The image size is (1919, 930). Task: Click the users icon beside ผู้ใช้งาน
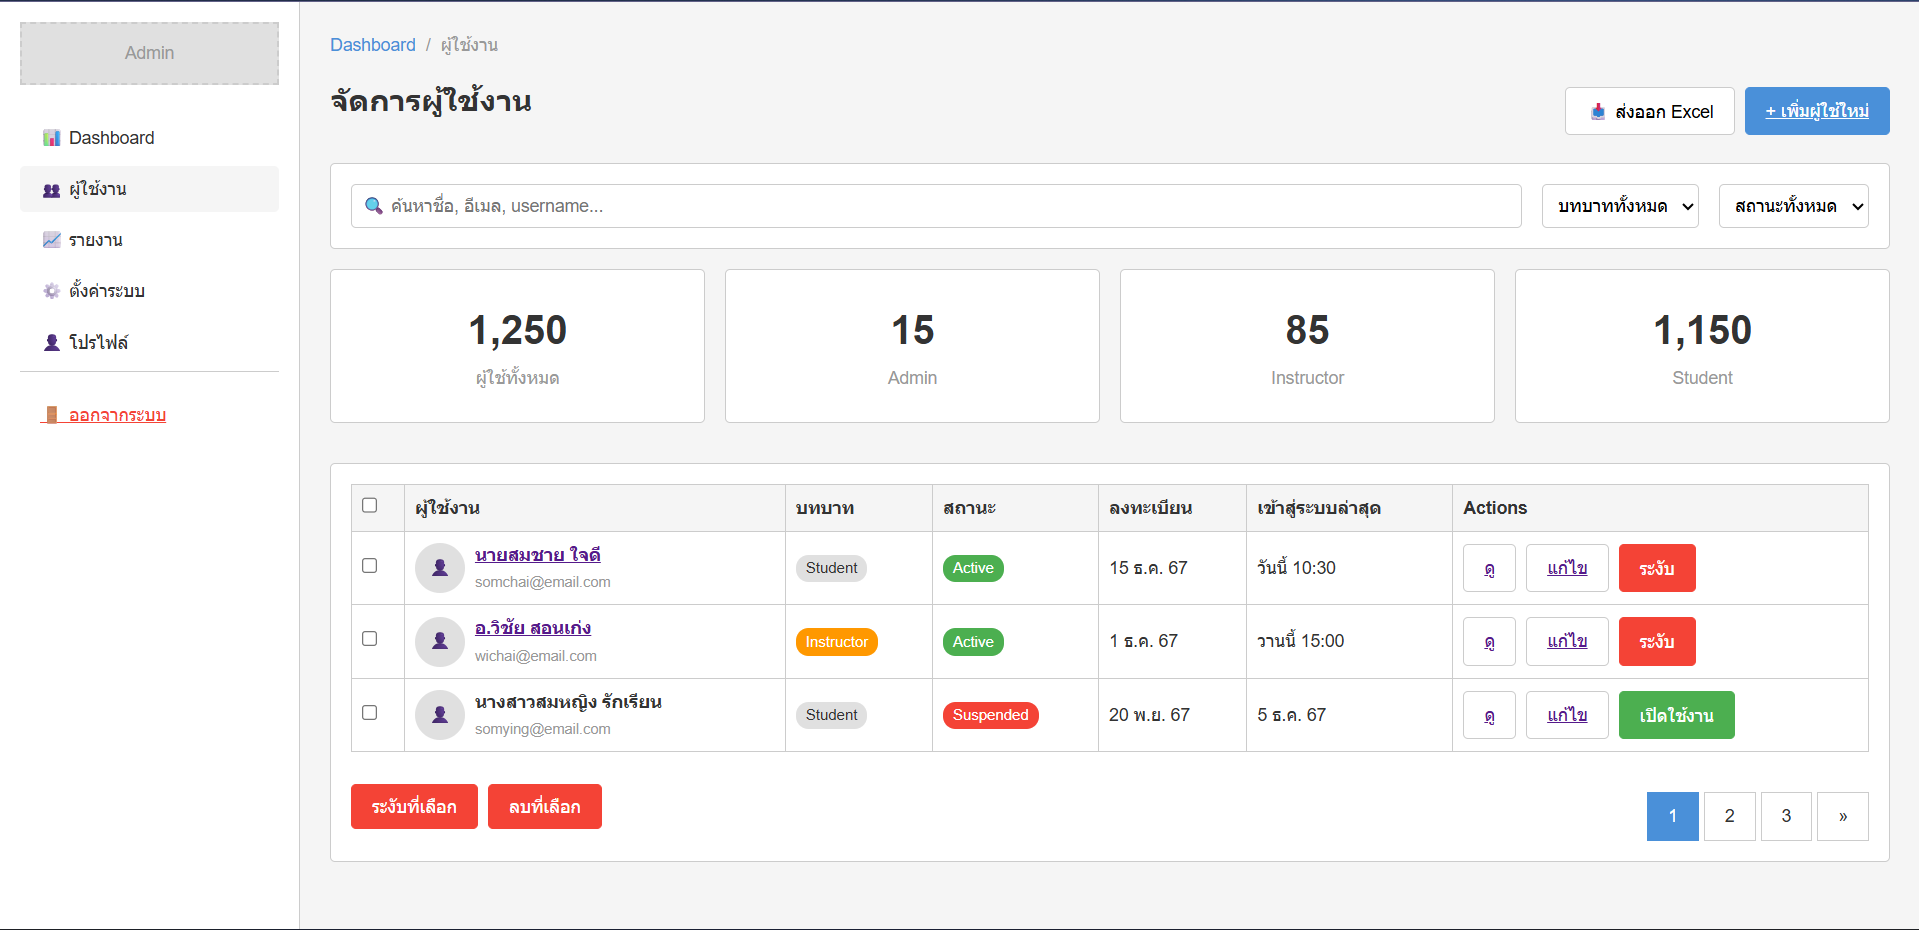51,190
